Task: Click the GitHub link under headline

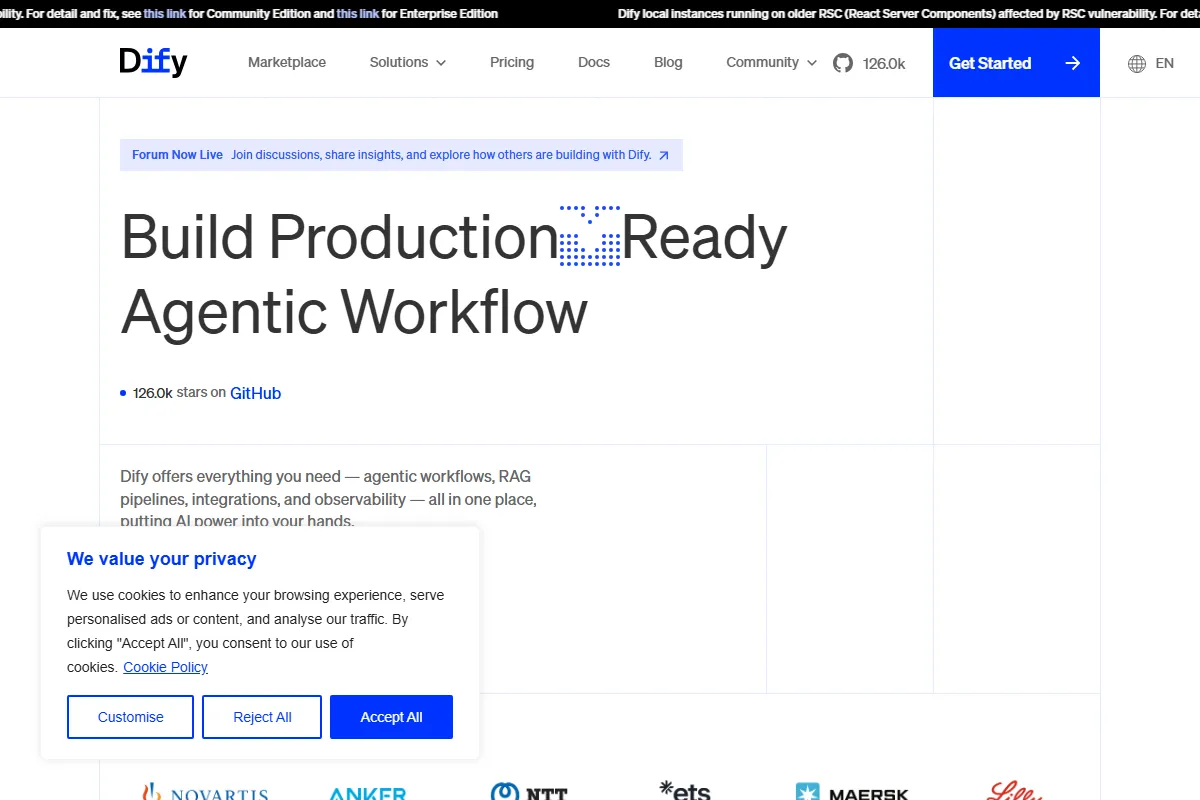Action: 255,393
